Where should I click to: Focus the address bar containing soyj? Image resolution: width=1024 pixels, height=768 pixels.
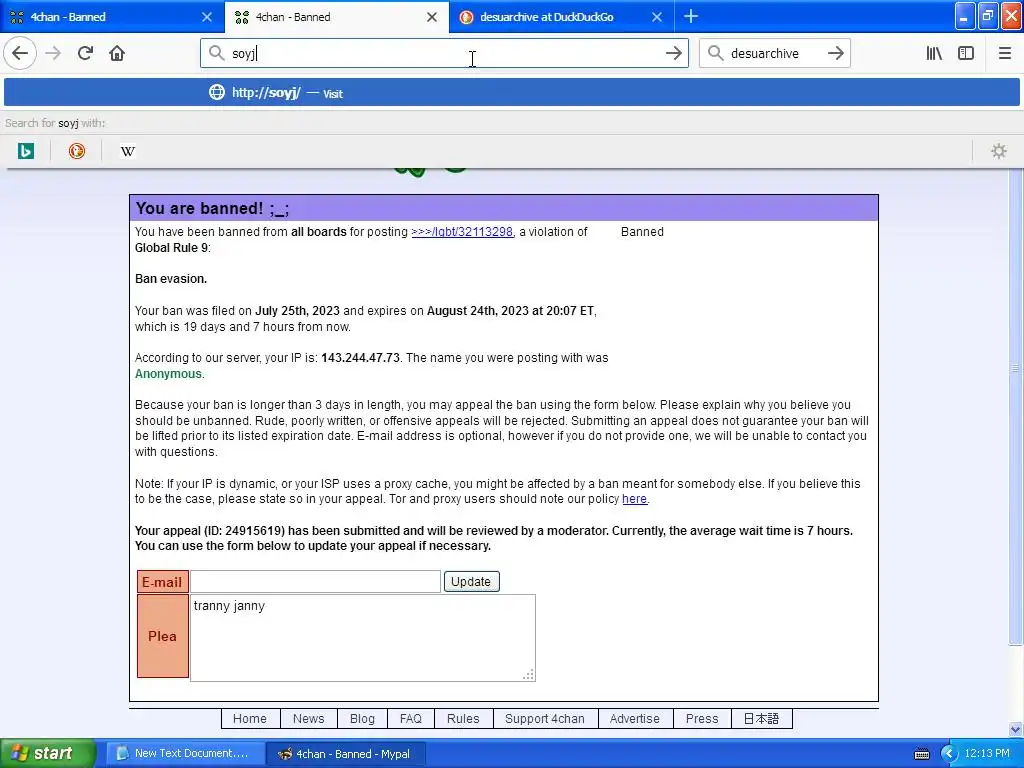444,53
